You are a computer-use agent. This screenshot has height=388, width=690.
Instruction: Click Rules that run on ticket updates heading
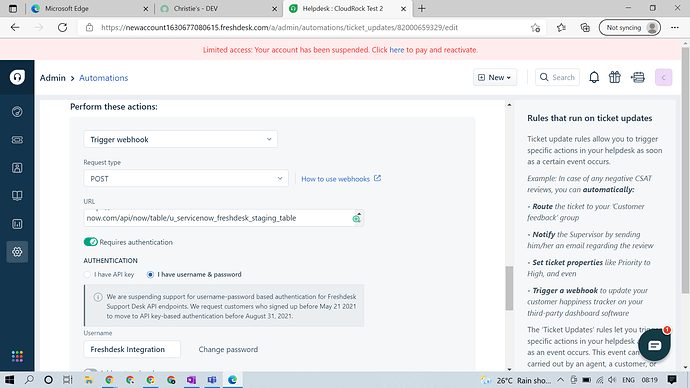click(x=590, y=118)
